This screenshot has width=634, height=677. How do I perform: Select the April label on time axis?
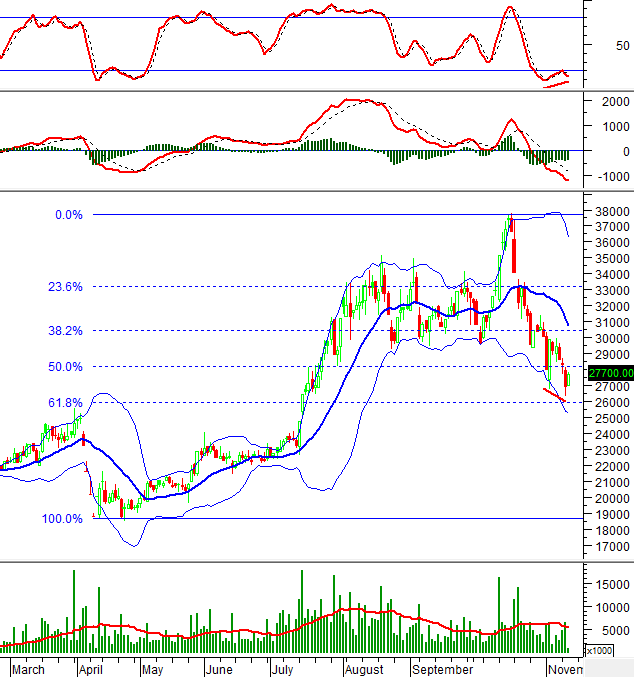[x=91, y=667]
